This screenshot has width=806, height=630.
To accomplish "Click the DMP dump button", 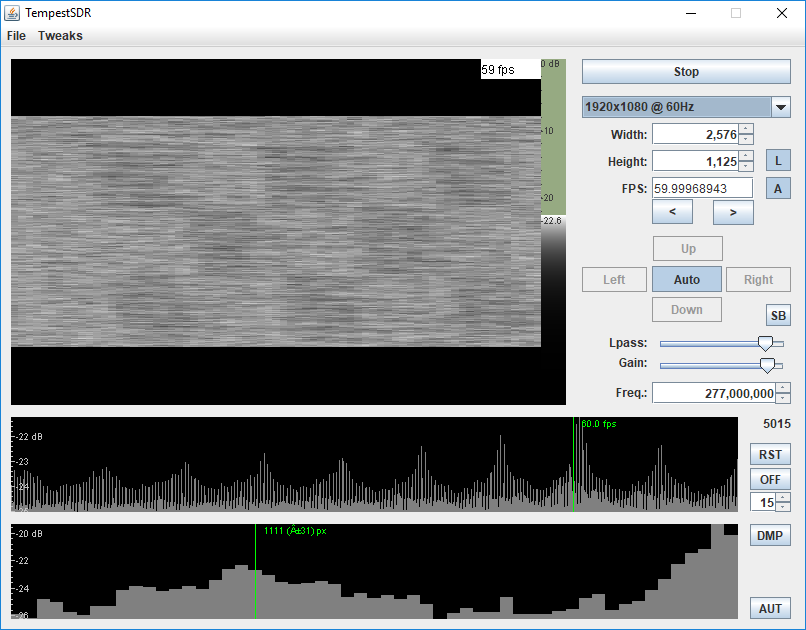I will [770, 536].
